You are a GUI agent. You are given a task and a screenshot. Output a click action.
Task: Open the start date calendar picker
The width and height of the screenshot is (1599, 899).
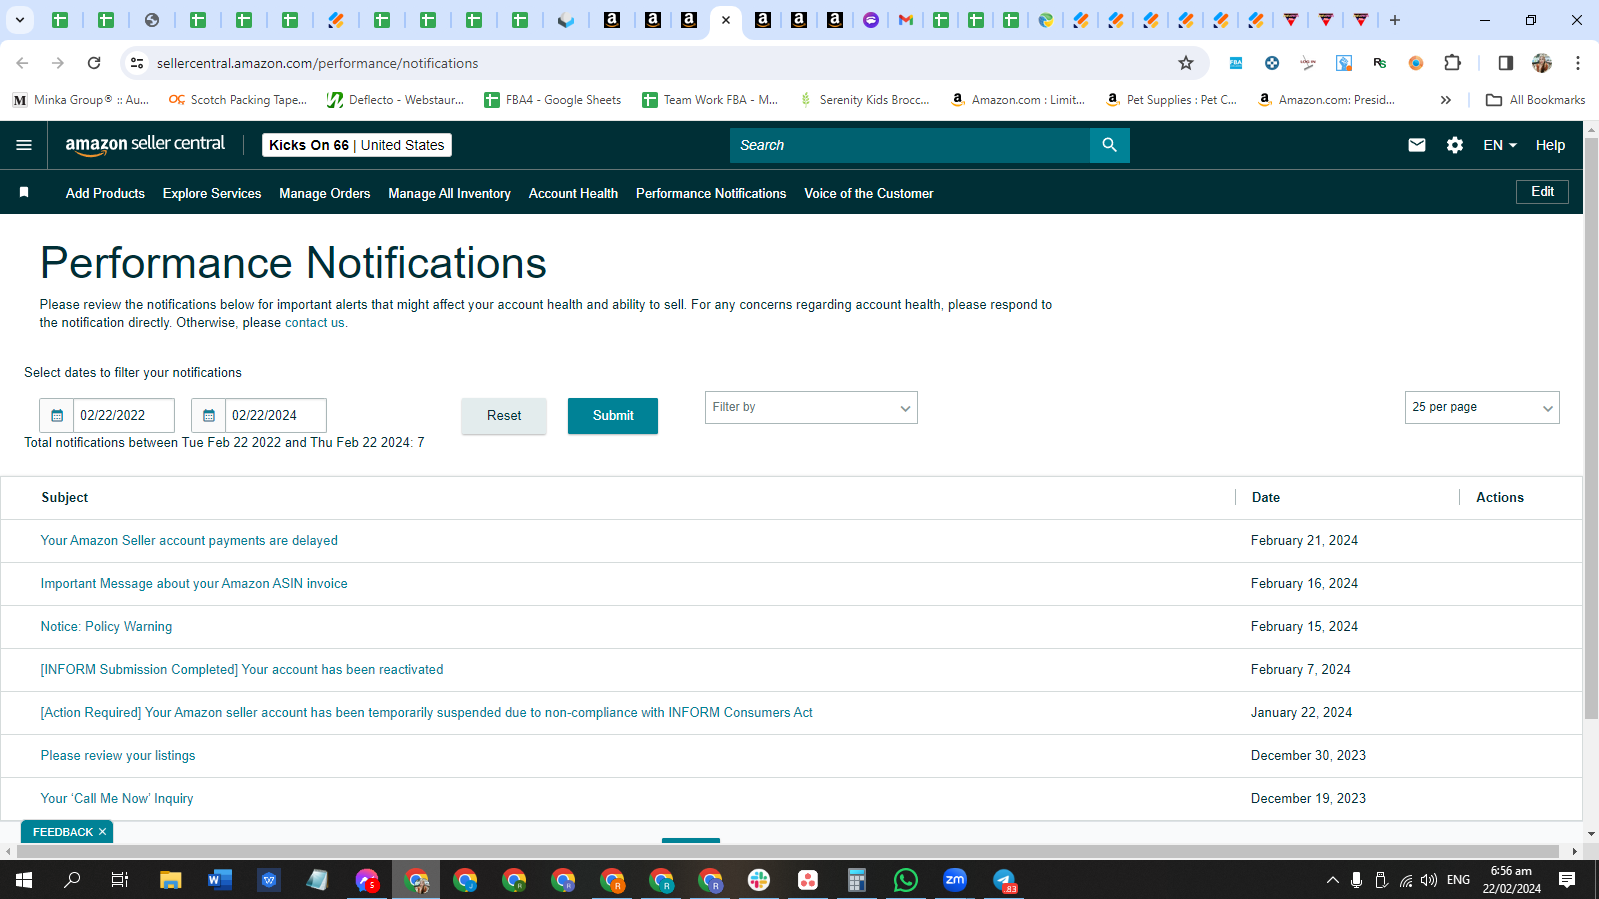tap(57, 416)
